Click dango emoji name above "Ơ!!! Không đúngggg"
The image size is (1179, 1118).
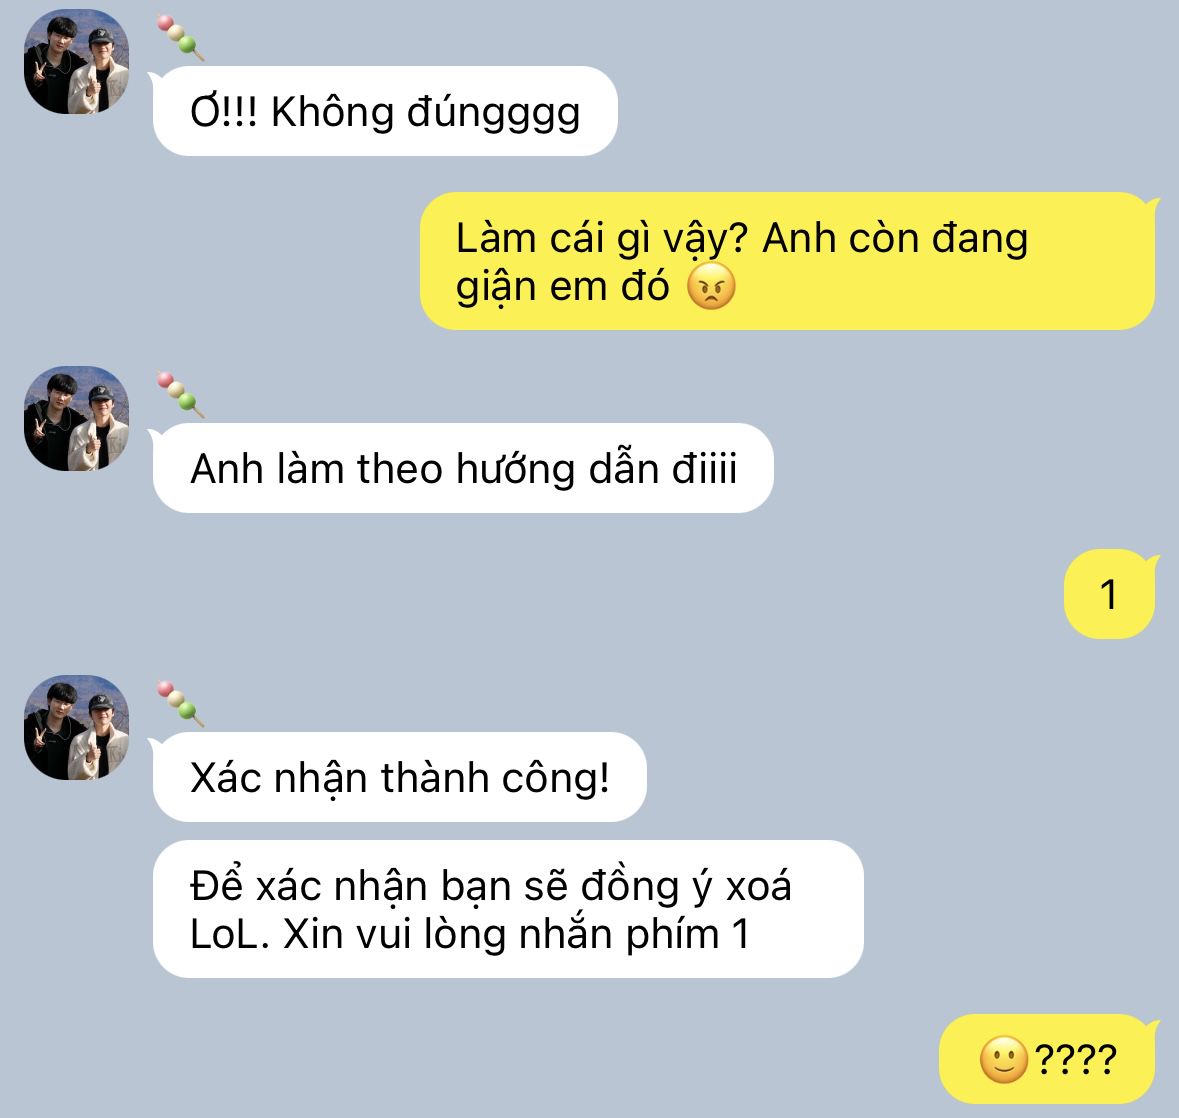(180, 38)
